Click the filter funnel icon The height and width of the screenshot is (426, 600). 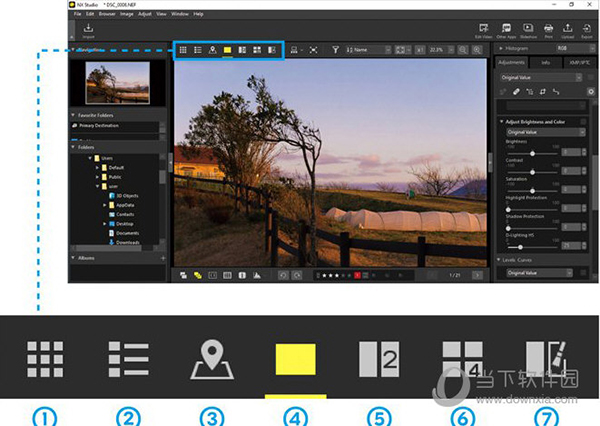coord(336,50)
